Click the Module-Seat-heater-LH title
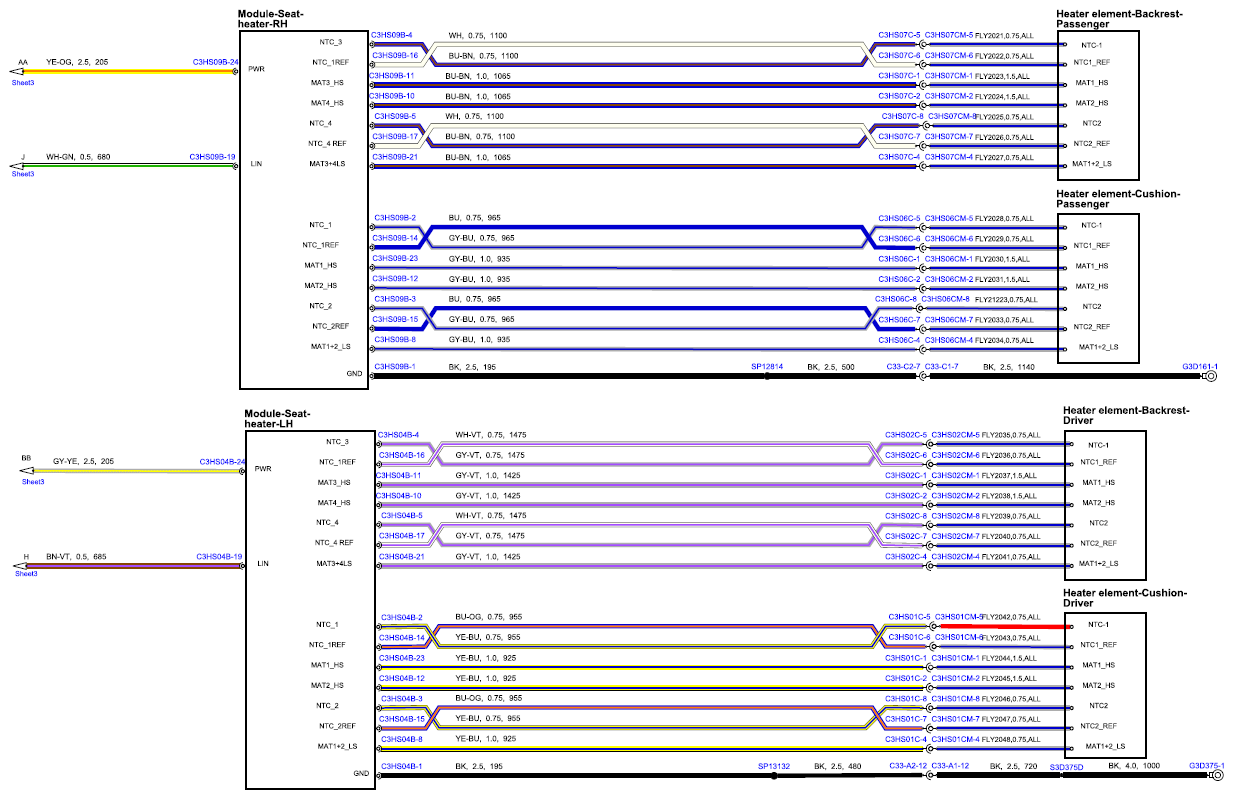Image resolution: width=1233 pixels, height=799 pixels. 278,419
